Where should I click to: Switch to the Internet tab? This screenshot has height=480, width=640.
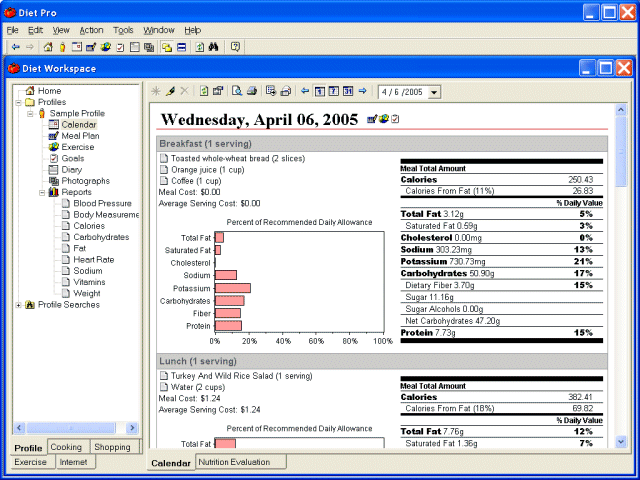click(x=74, y=462)
